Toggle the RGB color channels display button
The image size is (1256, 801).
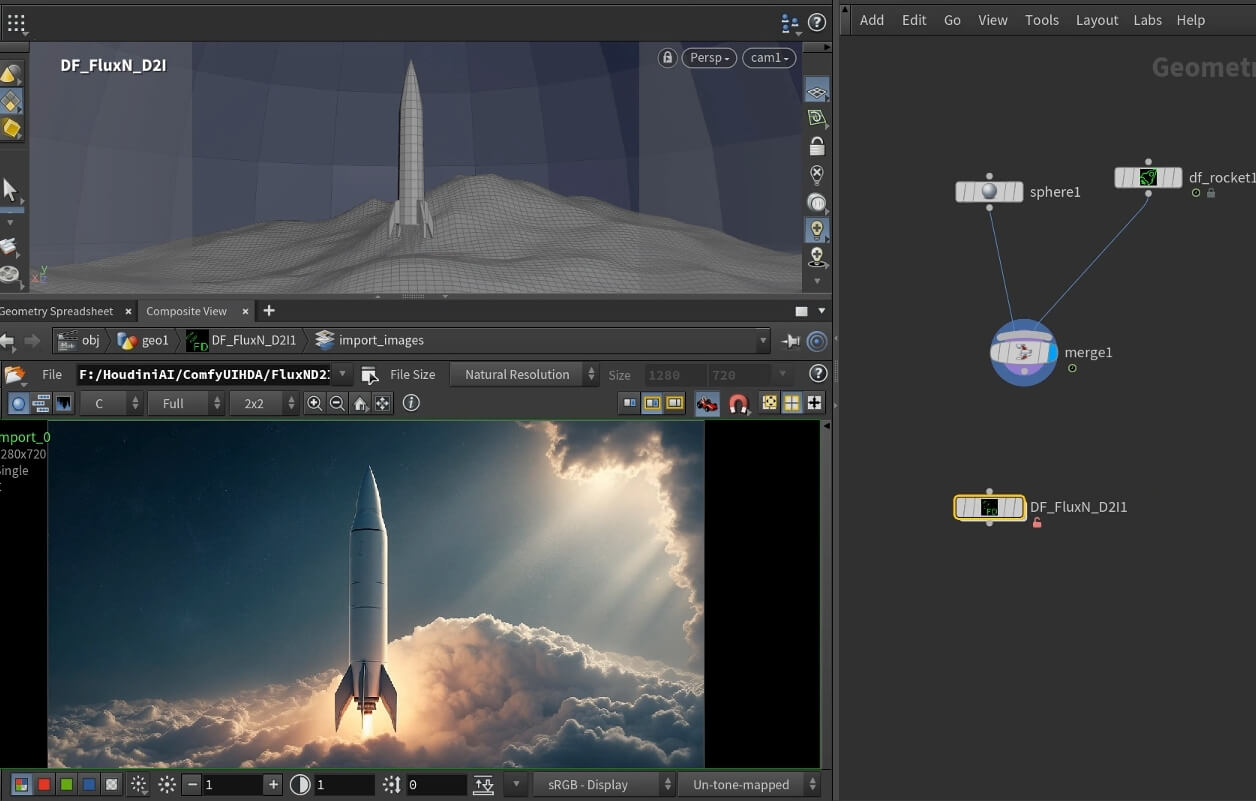[x=20, y=785]
